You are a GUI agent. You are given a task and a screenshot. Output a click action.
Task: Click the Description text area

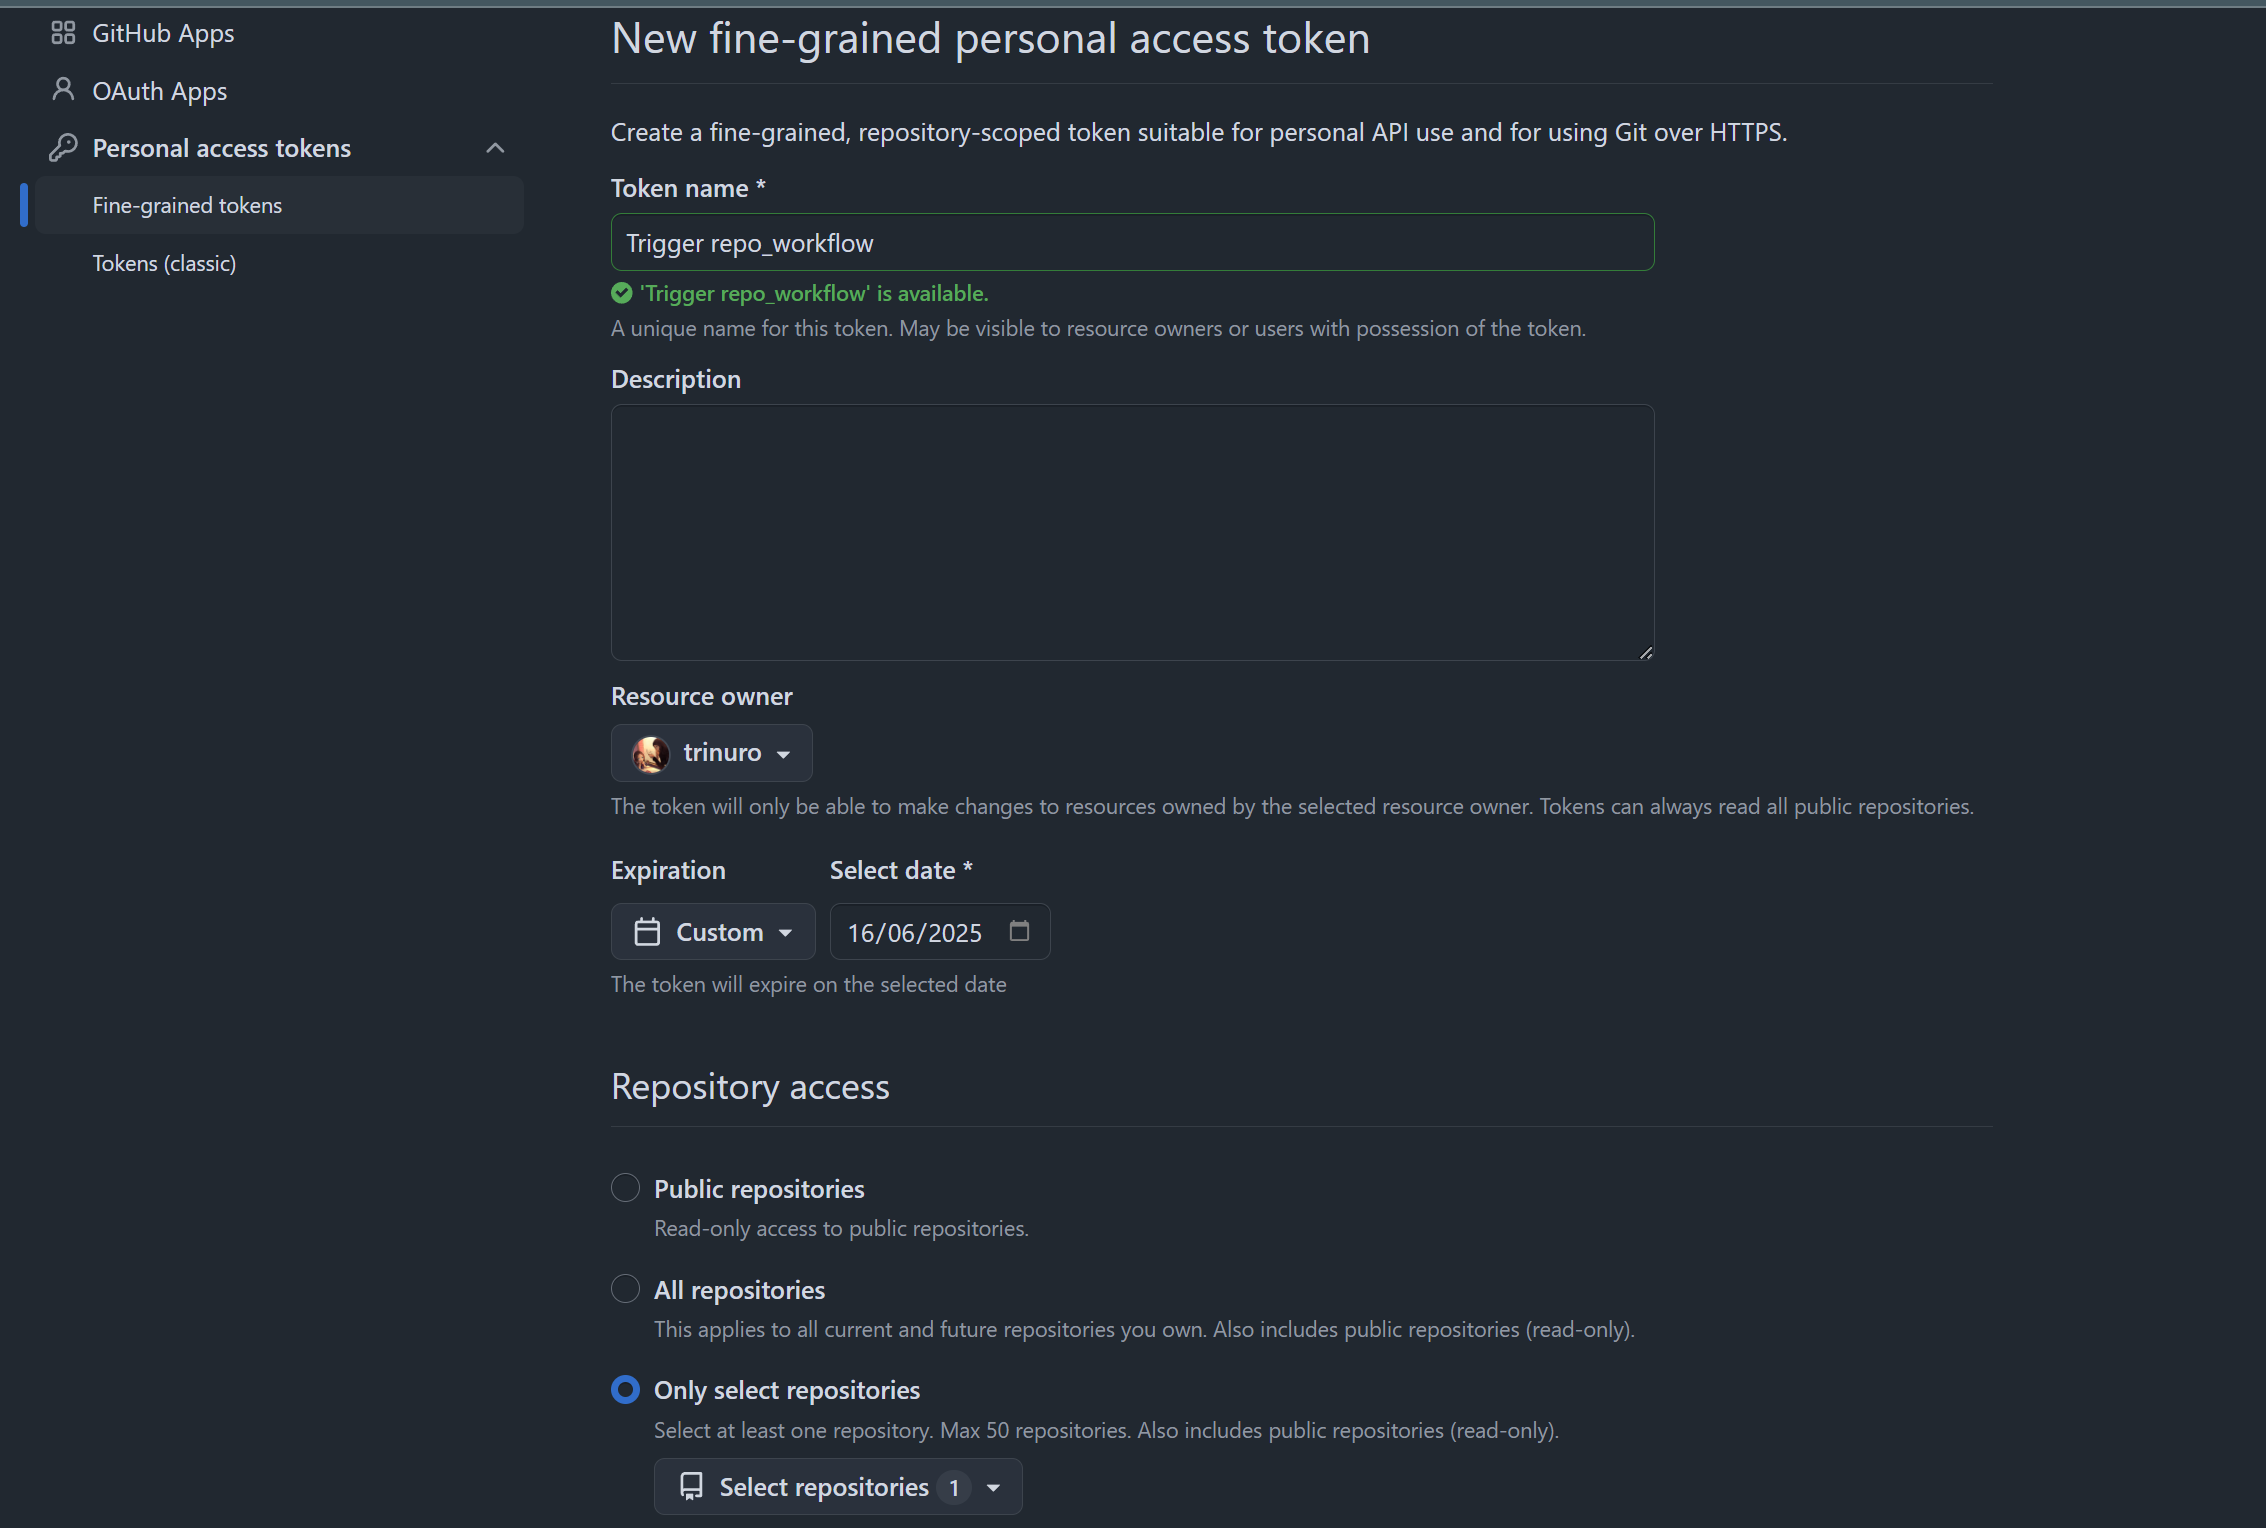click(1133, 533)
